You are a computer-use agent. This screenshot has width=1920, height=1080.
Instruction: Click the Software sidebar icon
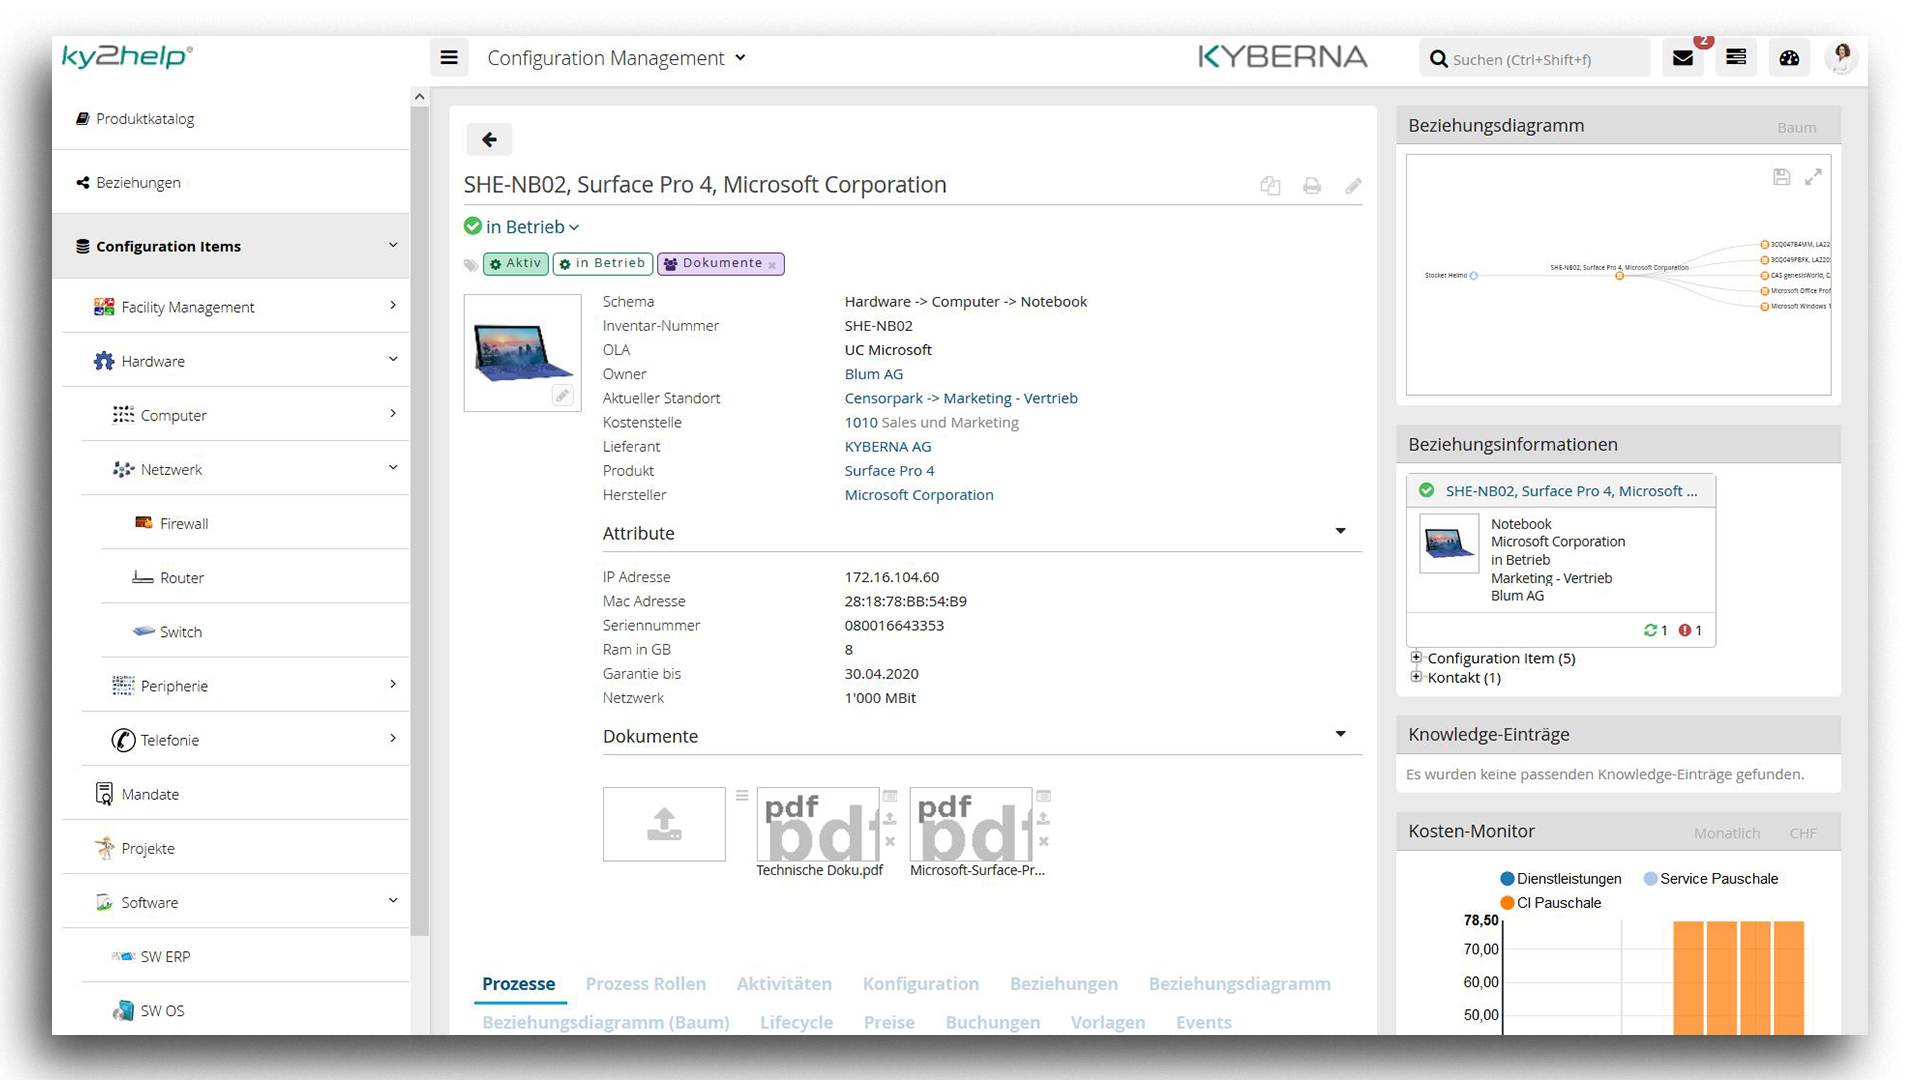102,902
